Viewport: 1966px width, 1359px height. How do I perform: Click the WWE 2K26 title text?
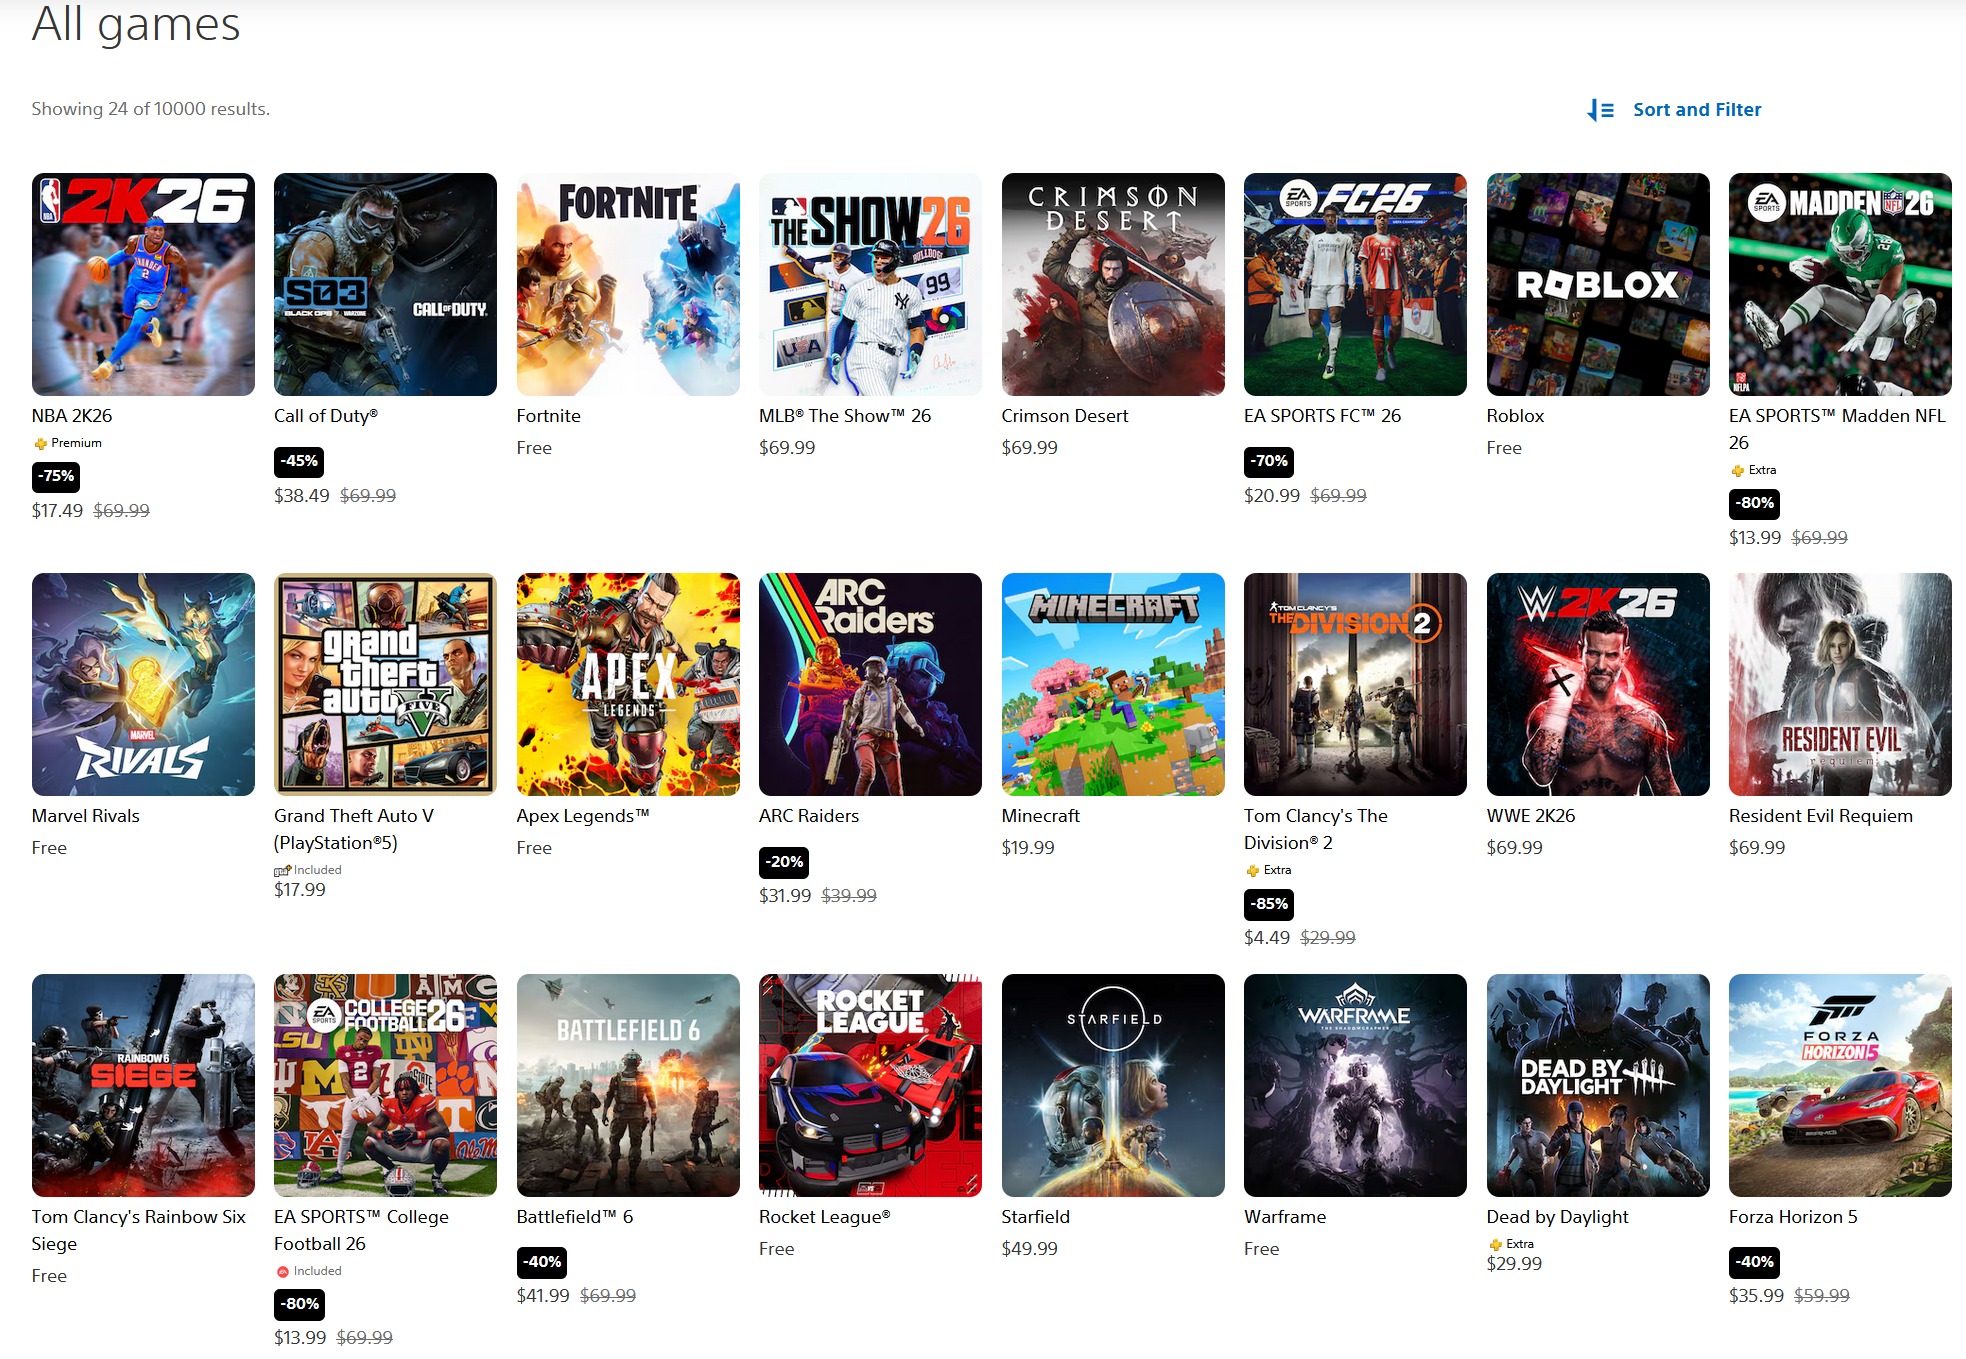[x=1530, y=816]
